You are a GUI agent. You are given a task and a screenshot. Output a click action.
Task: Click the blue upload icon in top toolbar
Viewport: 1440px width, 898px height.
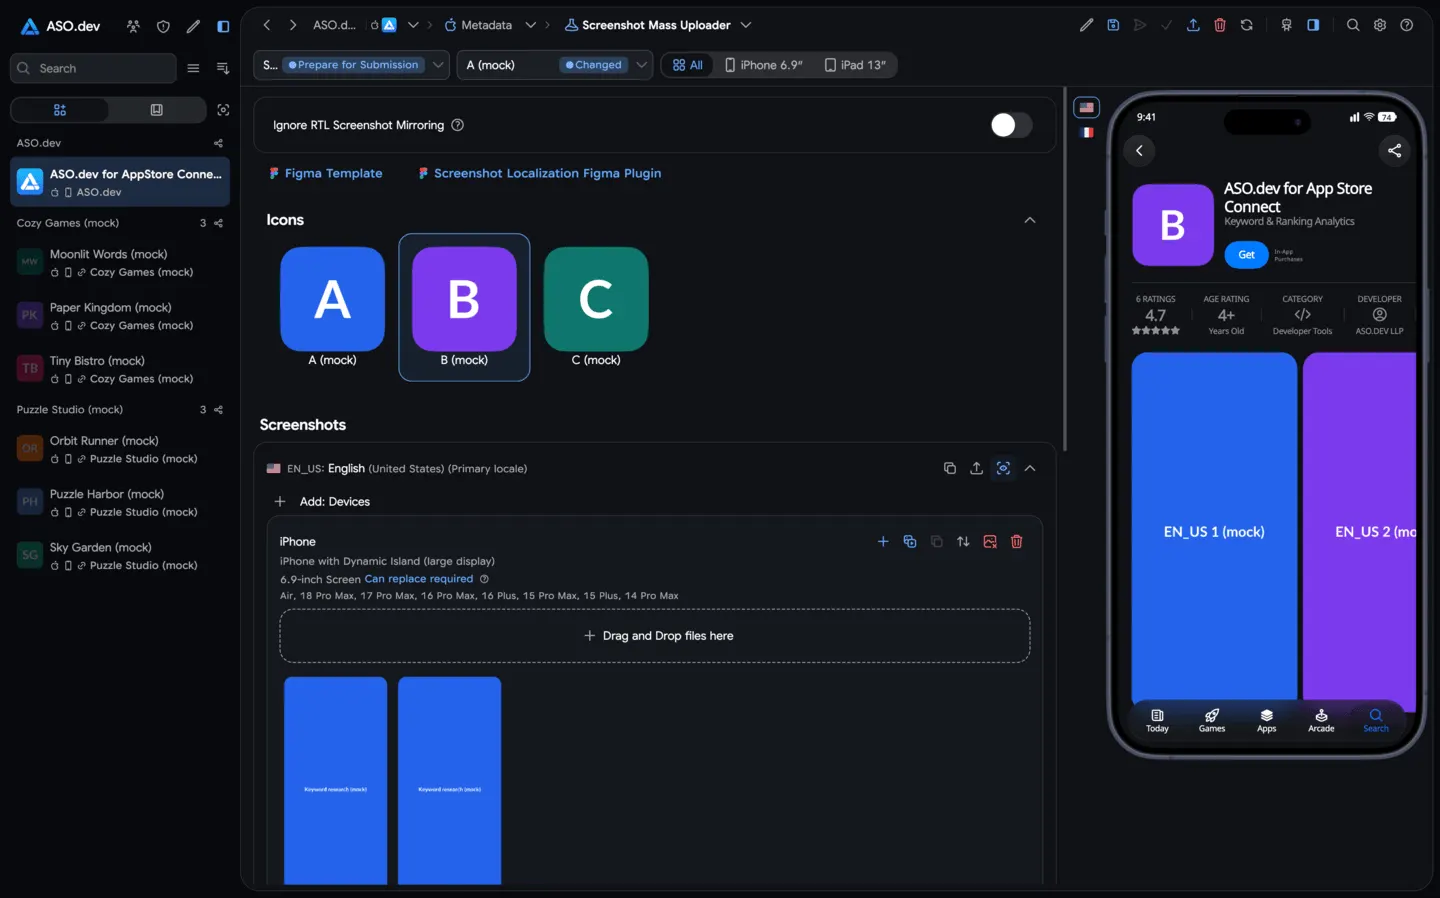(1193, 25)
